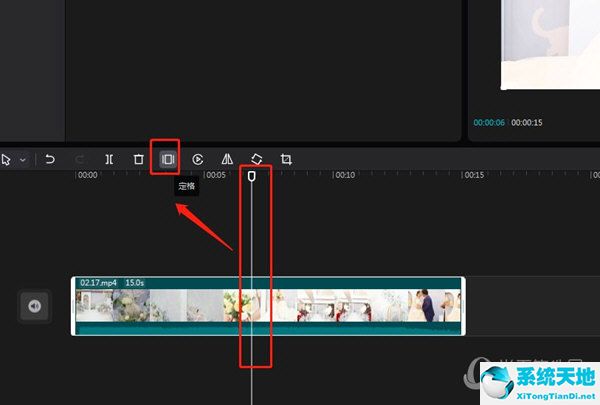Screen dimensions: 600x405
Task: Click the current time 00:00:06 readout
Action: click(489, 122)
